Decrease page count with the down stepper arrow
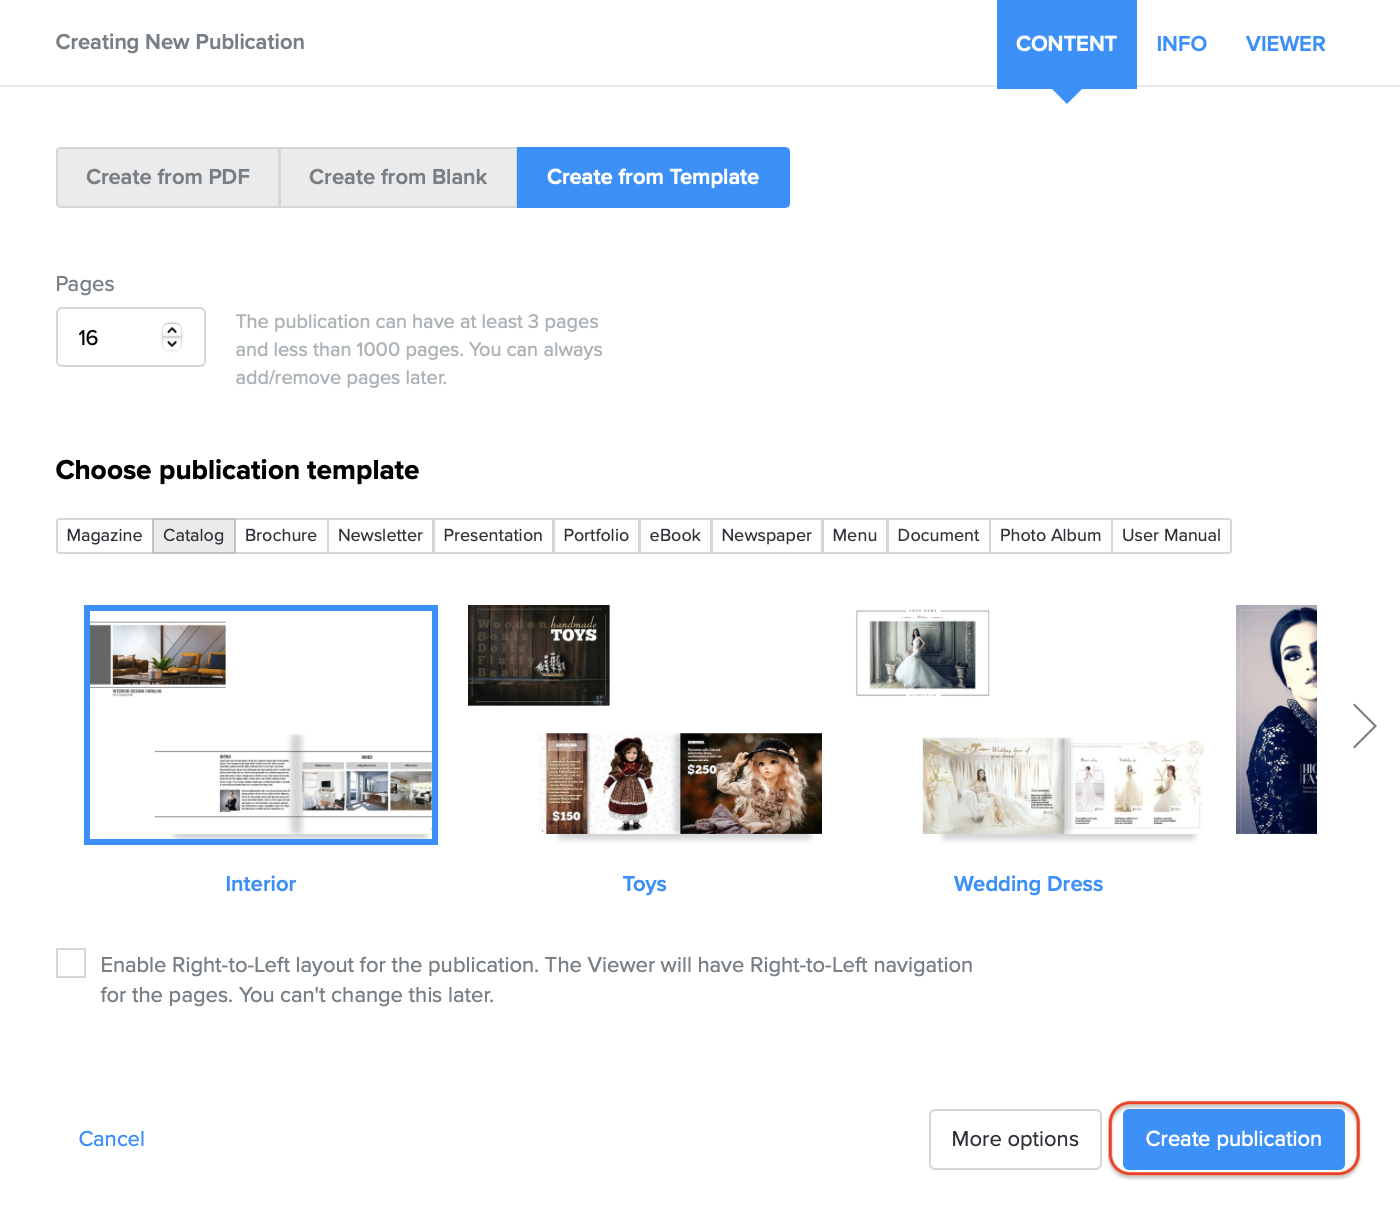The width and height of the screenshot is (1400, 1228). [x=171, y=345]
